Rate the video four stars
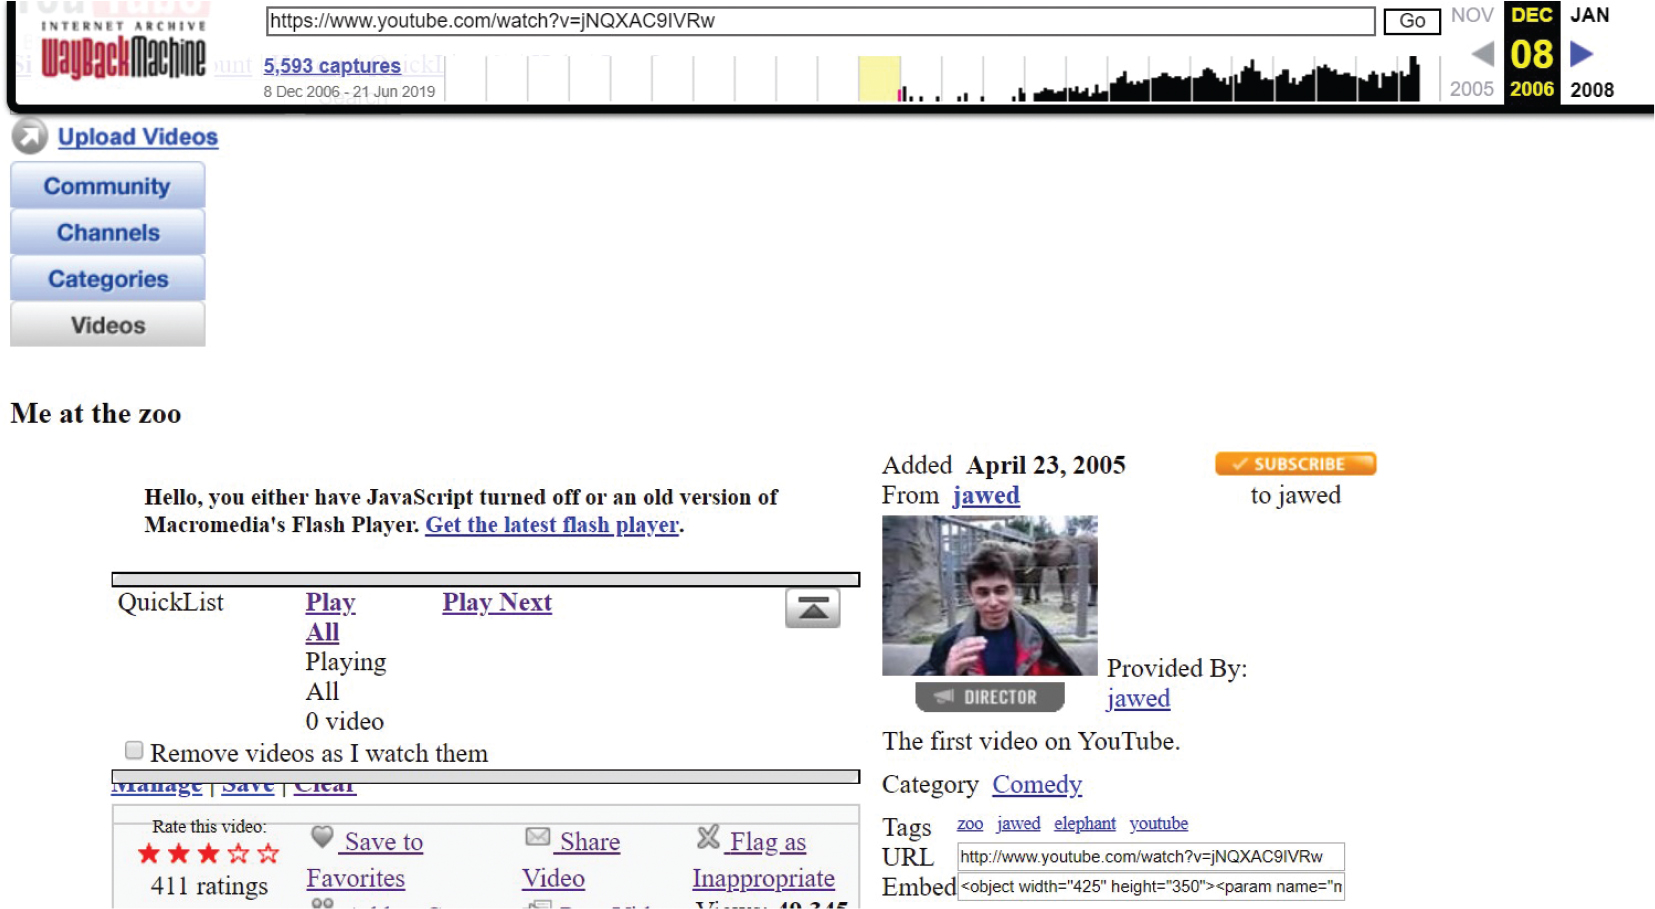 (x=238, y=853)
